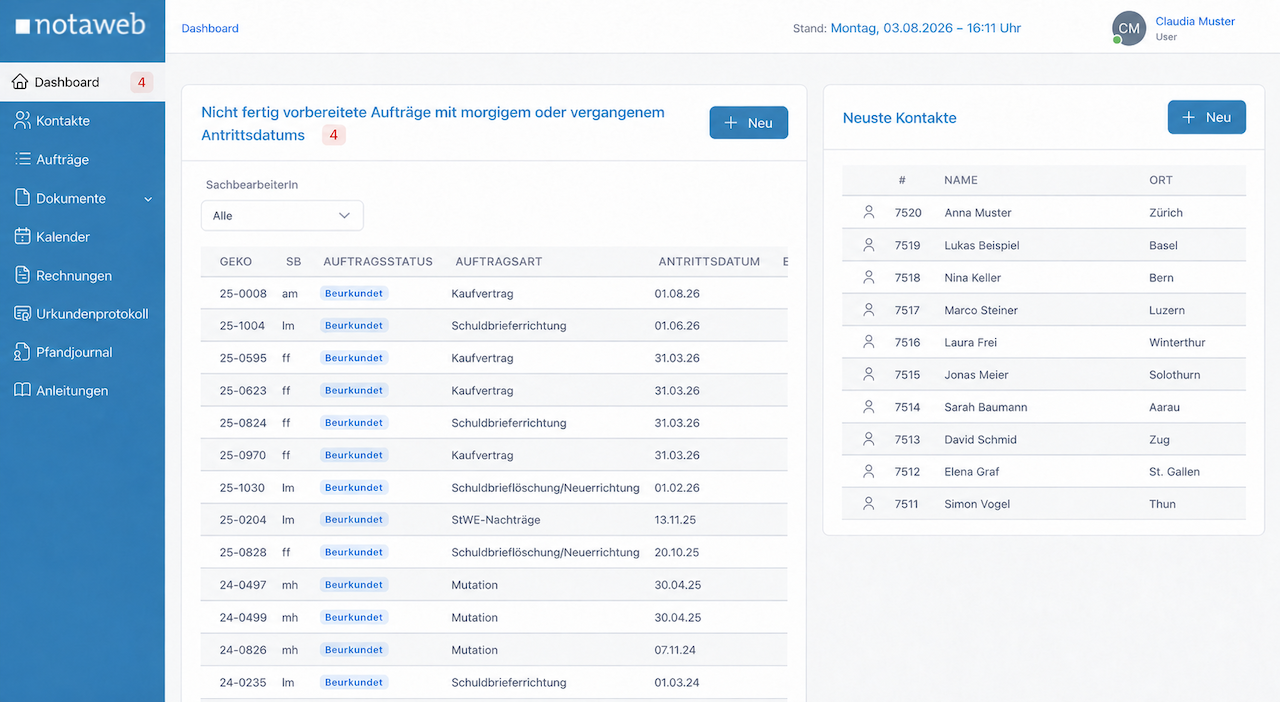
Task: Click the Kontakte people icon
Action: [22, 121]
